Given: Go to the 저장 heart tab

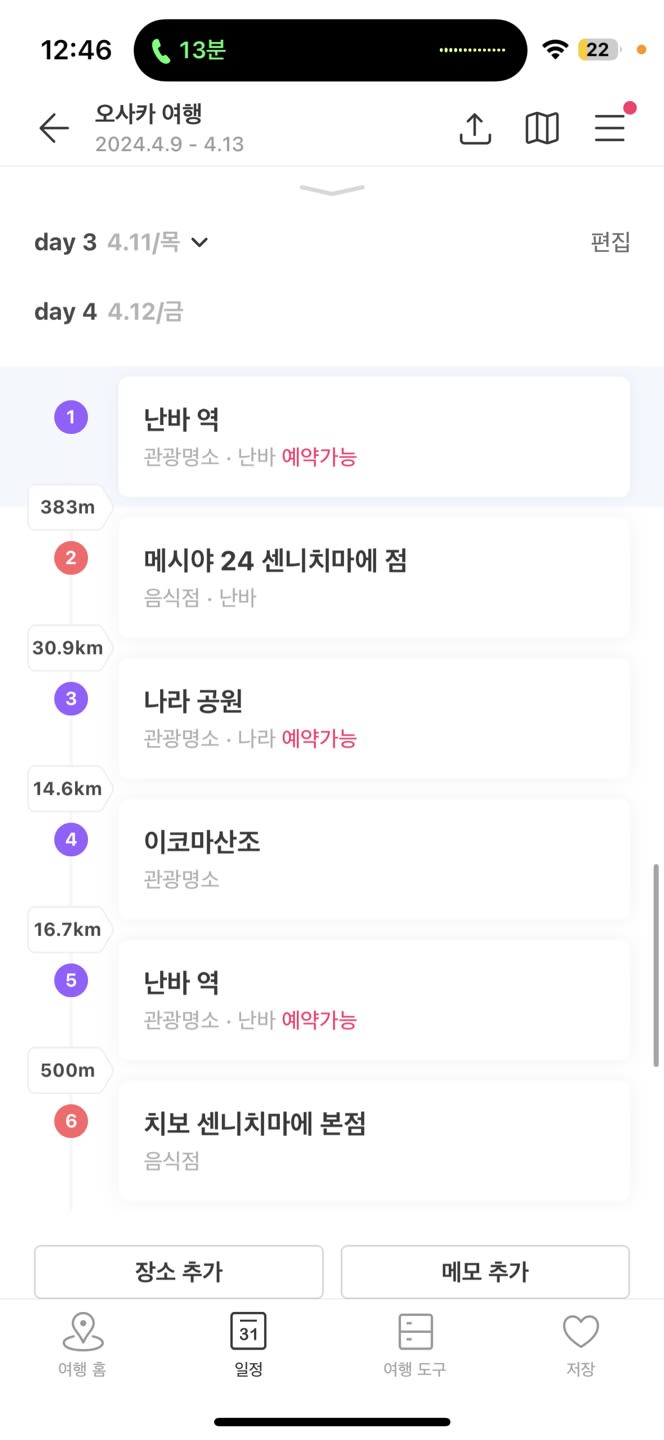Looking at the screenshot, I should 580,1346.
